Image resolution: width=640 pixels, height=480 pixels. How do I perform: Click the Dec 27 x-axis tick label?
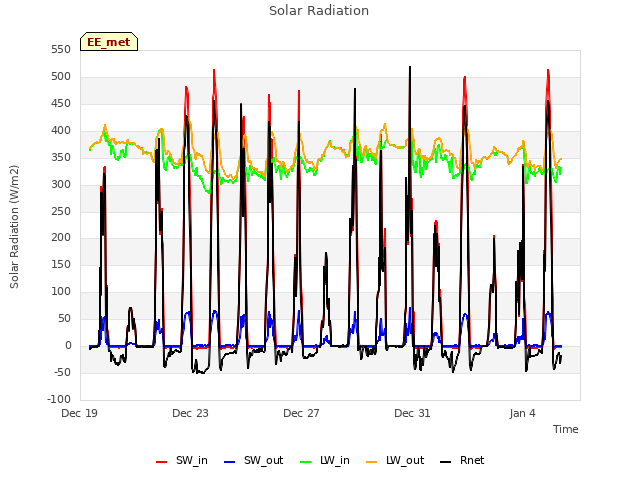(x=301, y=413)
